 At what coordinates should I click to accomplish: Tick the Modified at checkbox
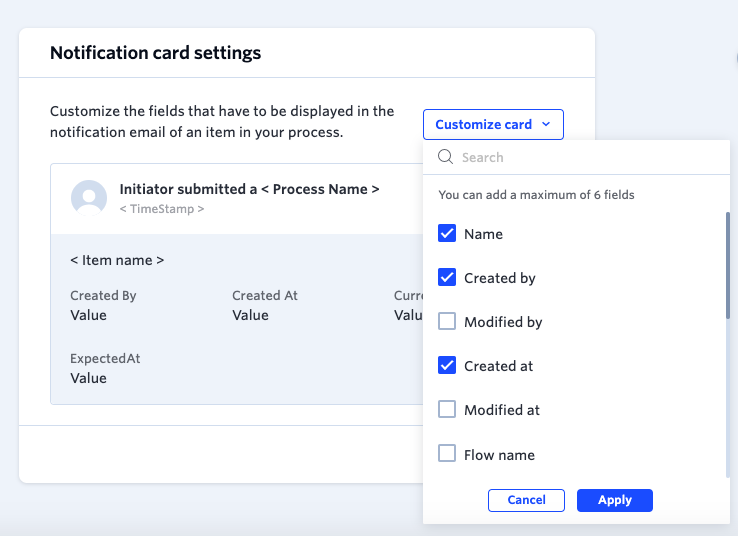point(447,410)
